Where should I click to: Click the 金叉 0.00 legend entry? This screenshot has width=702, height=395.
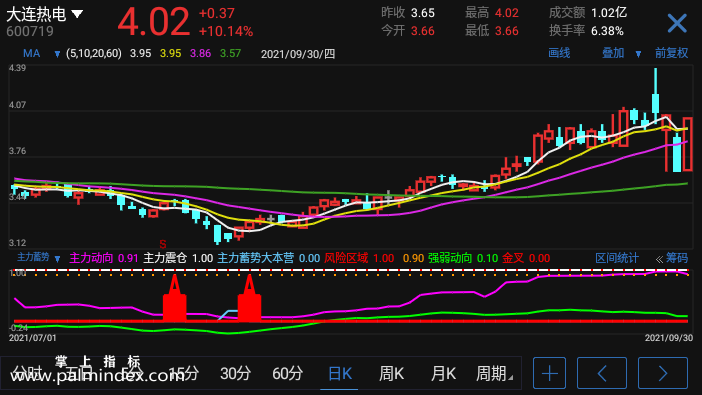(x=526, y=258)
